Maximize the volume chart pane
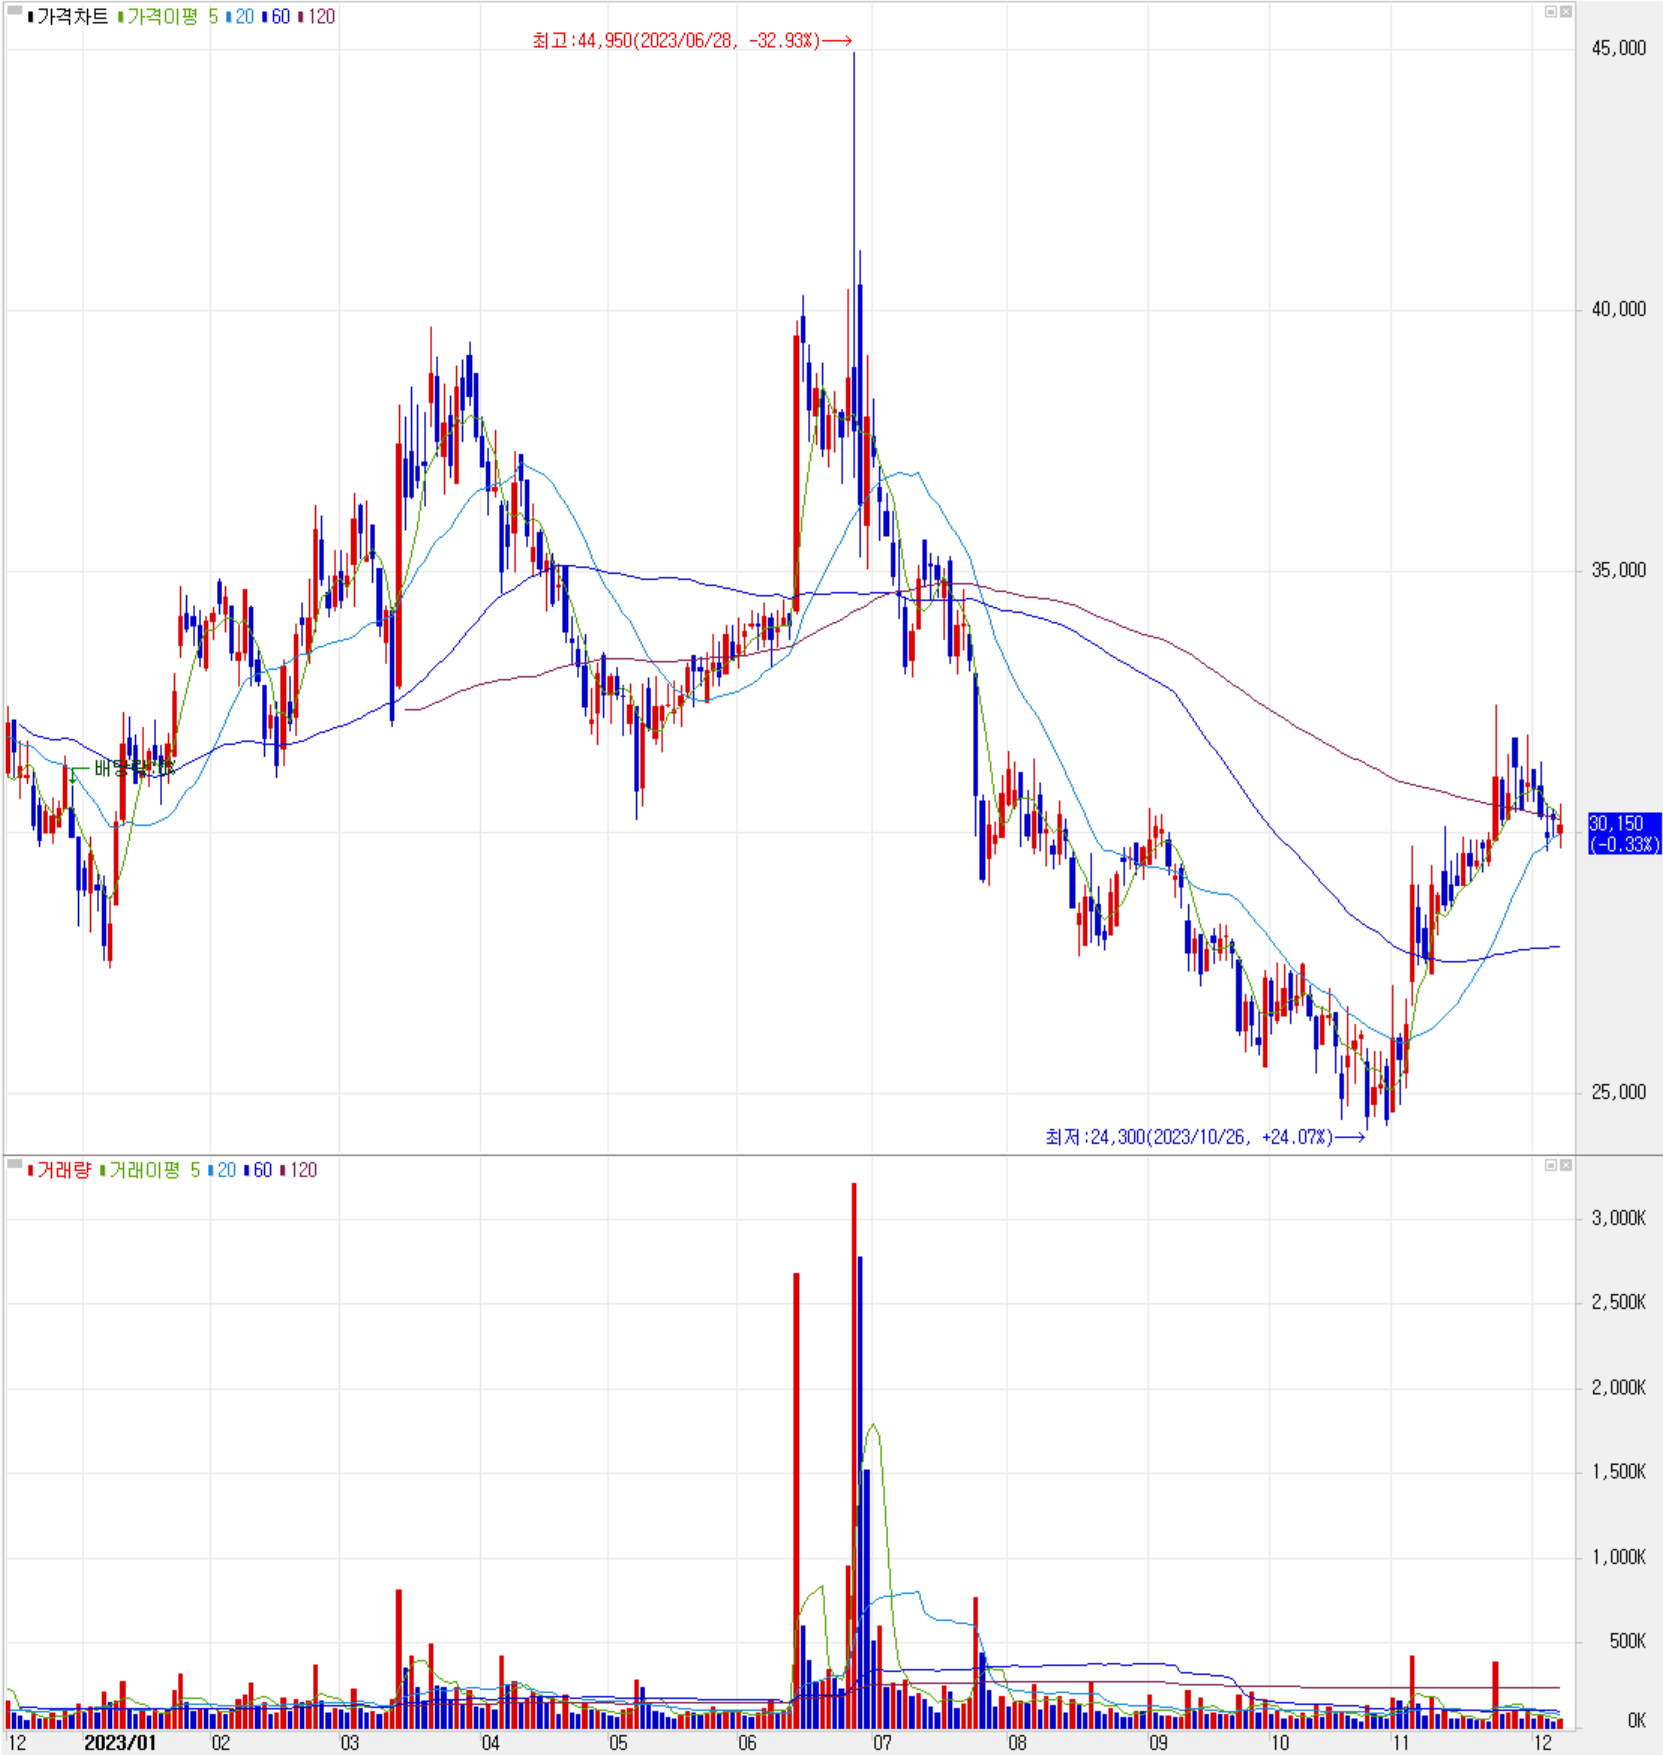The image size is (1663, 1755). click(x=1551, y=1165)
